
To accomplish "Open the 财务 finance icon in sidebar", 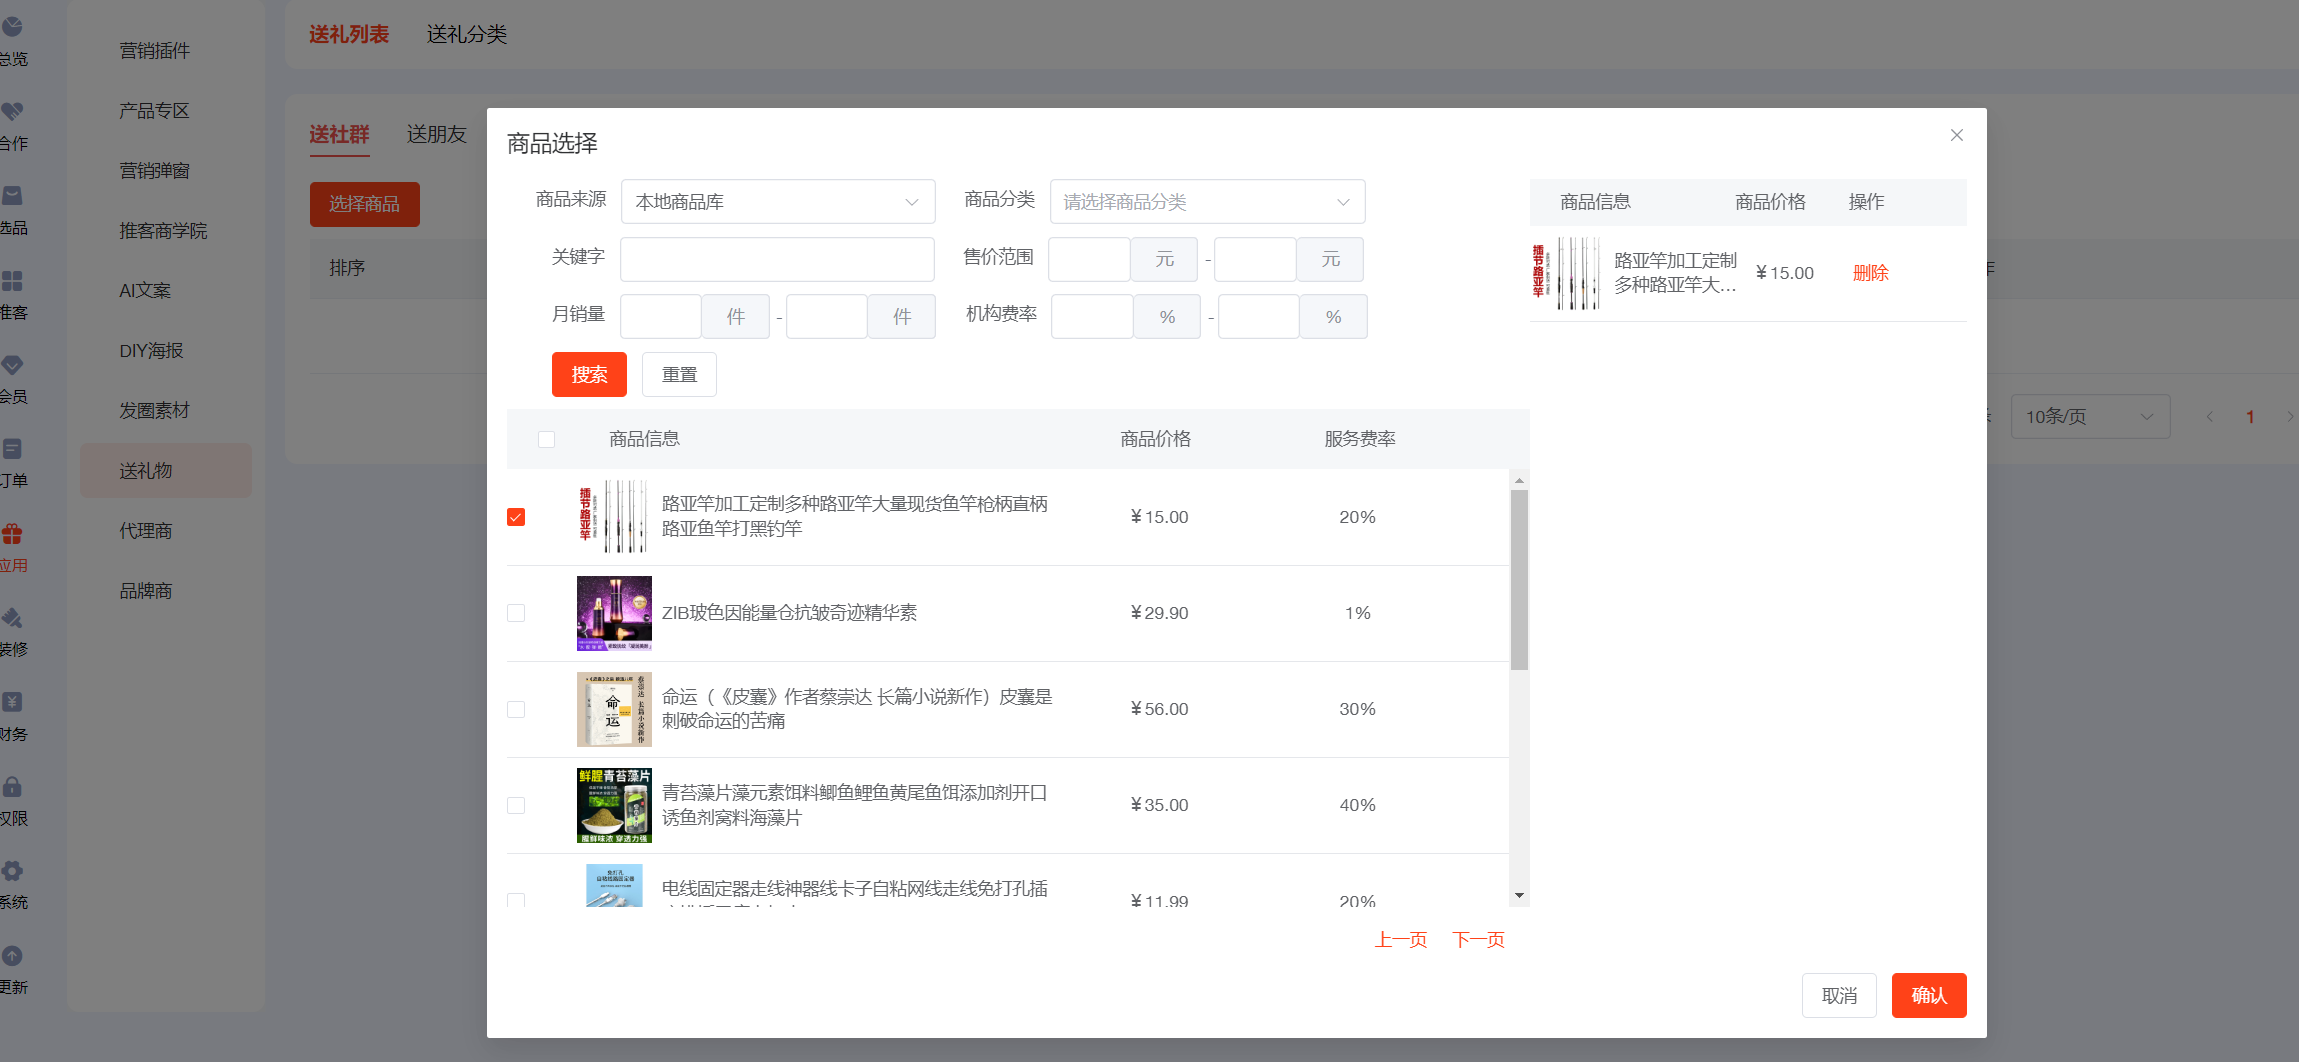I will (x=12, y=702).
